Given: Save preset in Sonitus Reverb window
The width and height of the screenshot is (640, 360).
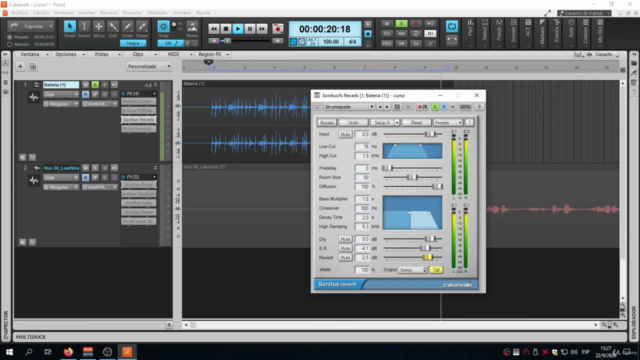Looking at the screenshot, I should point(397,107).
